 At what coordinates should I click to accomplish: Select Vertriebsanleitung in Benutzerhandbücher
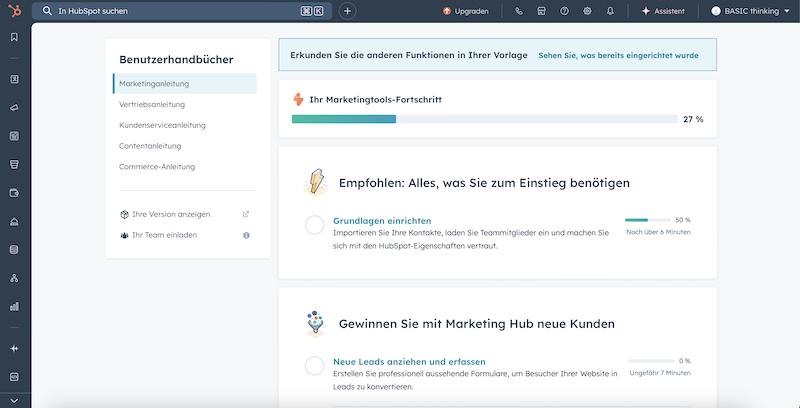pyautogui.click(x=152, y=104)
